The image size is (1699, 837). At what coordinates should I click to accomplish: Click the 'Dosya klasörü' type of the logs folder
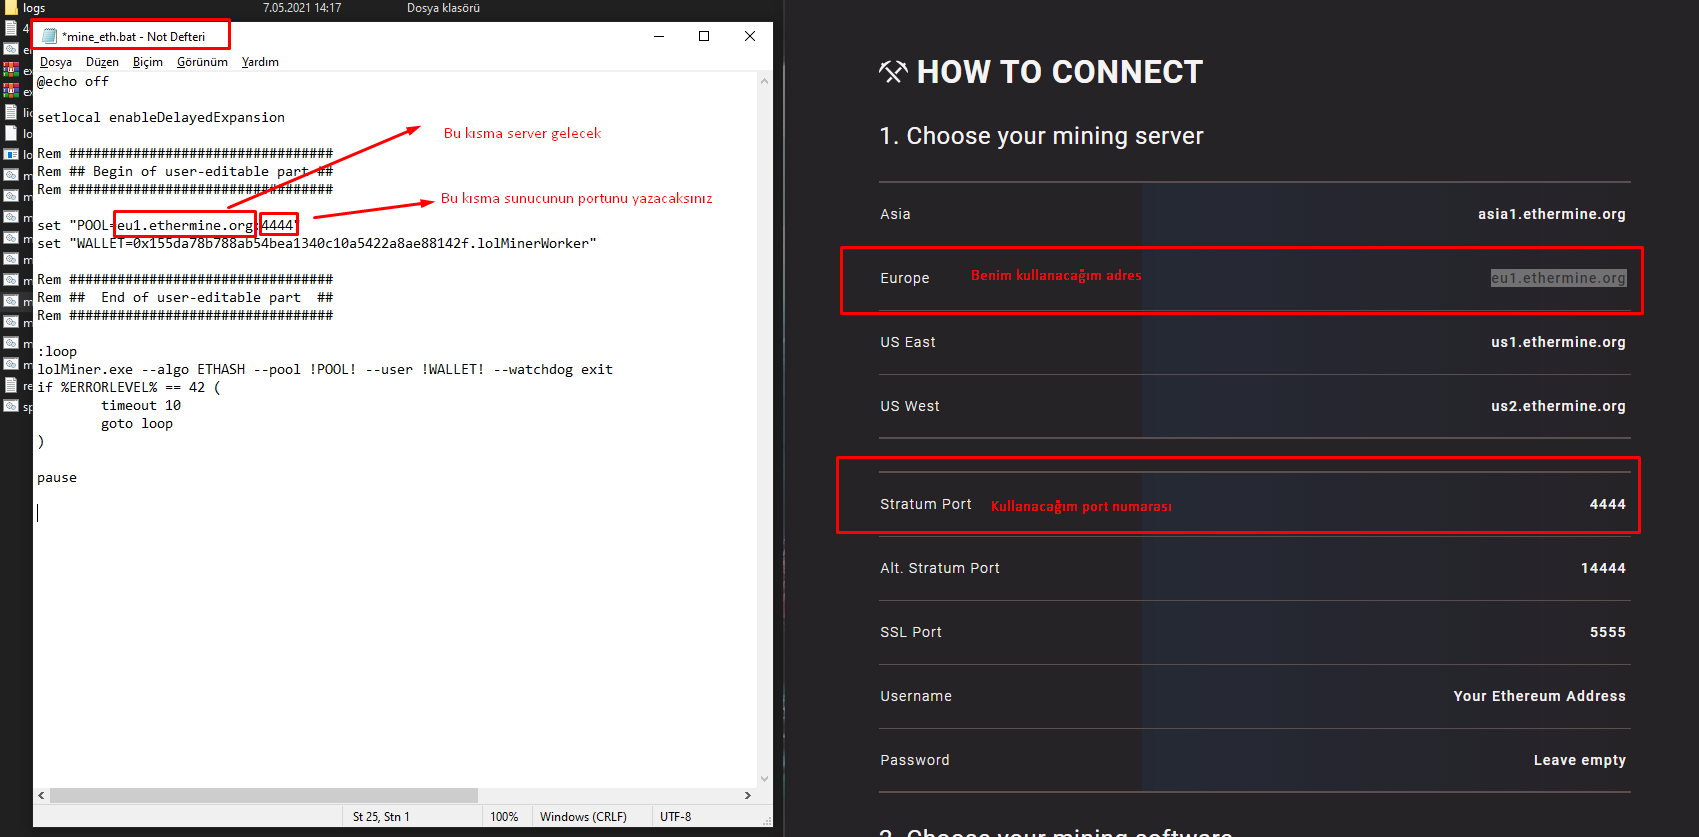pos(443,8)
